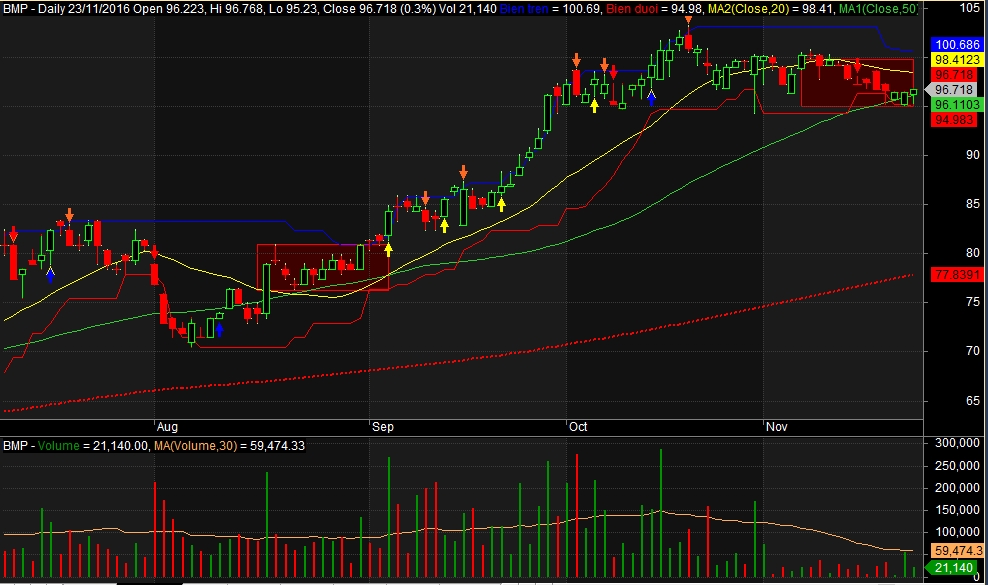Click the green MA1(Close,50) indicator label
Image resolution: width=988 pixels, height=585 pixels.
[x=878, y=9]
